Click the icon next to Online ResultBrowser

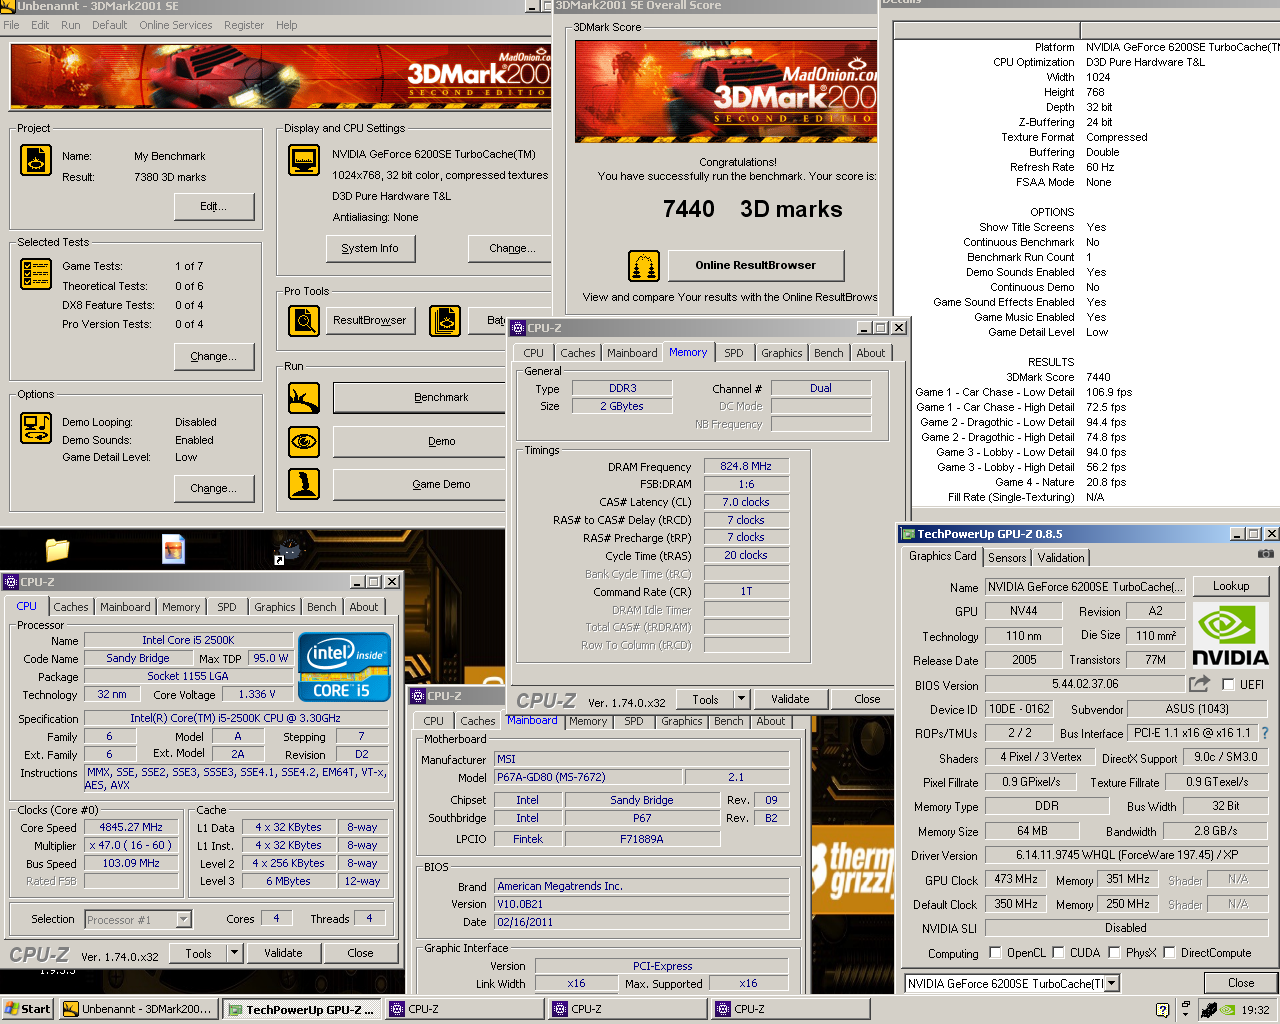(644, 266)
